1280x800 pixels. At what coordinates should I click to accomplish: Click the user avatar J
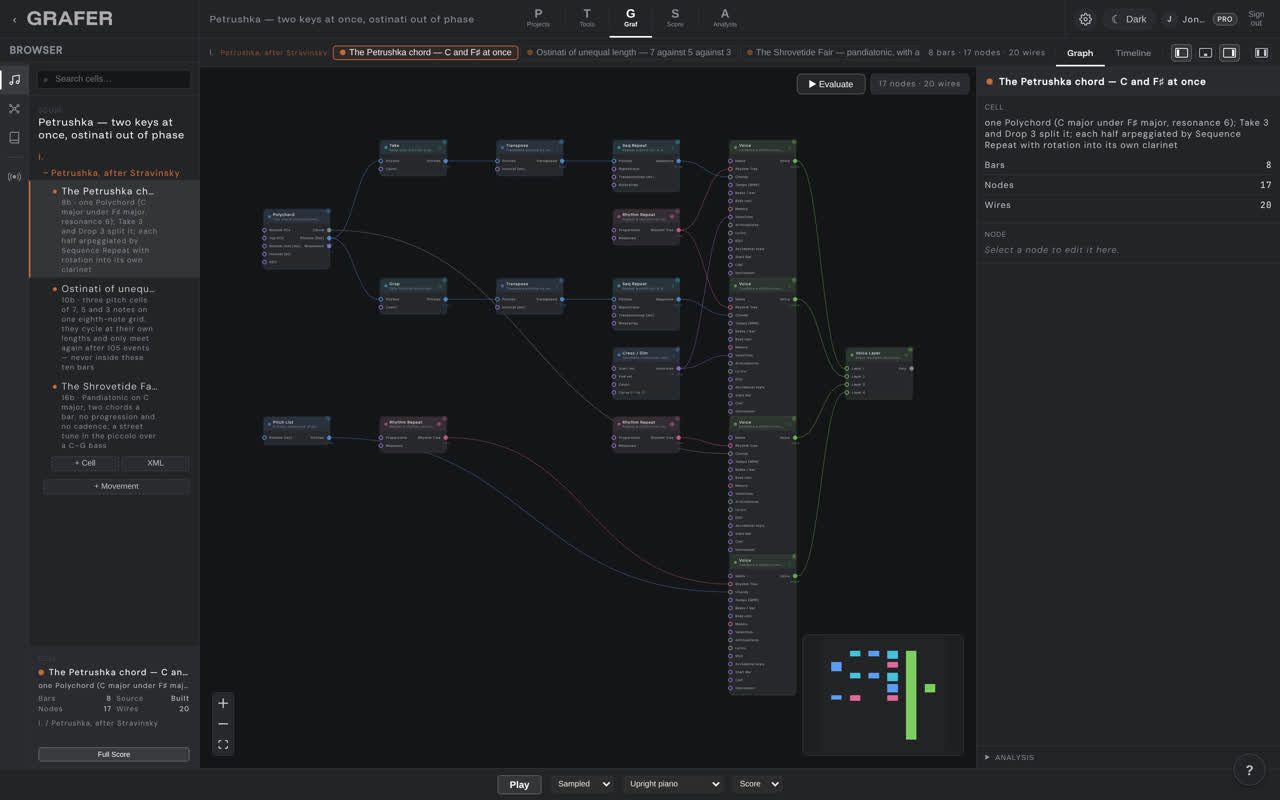[1169, 19]
